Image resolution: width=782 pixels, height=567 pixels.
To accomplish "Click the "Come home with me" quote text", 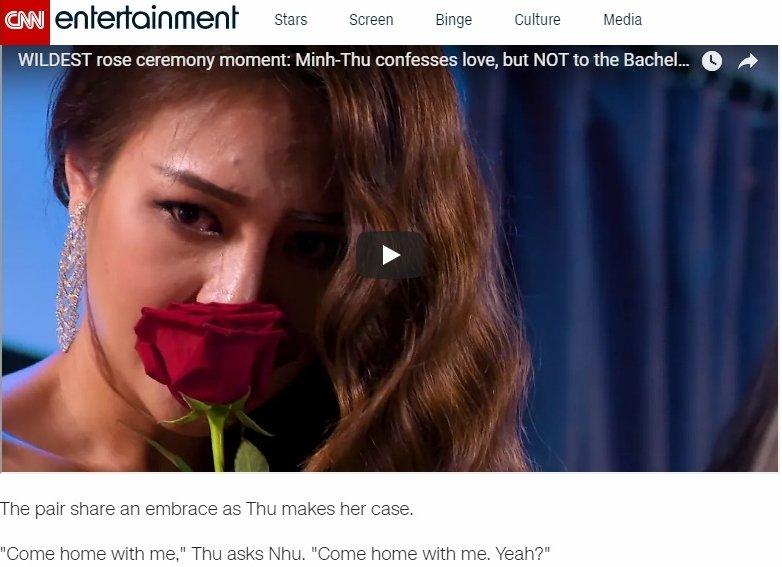I will tap(275, 554).
